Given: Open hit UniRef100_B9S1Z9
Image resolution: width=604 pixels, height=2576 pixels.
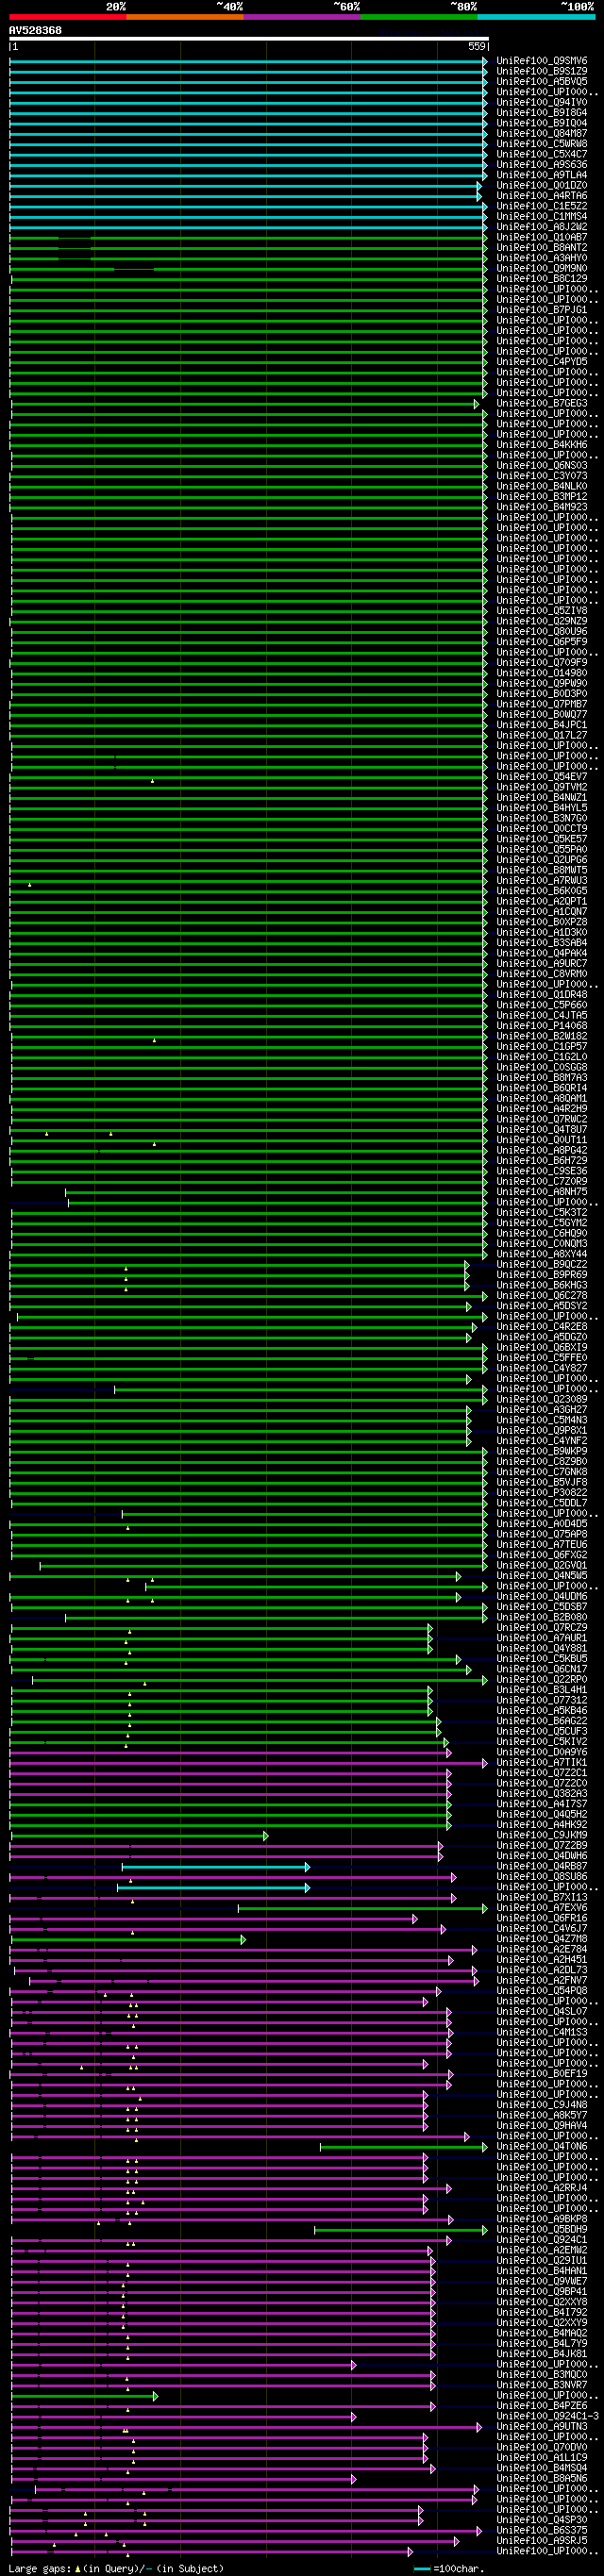Looking at the screenshot, I should (x=541, y=71).
